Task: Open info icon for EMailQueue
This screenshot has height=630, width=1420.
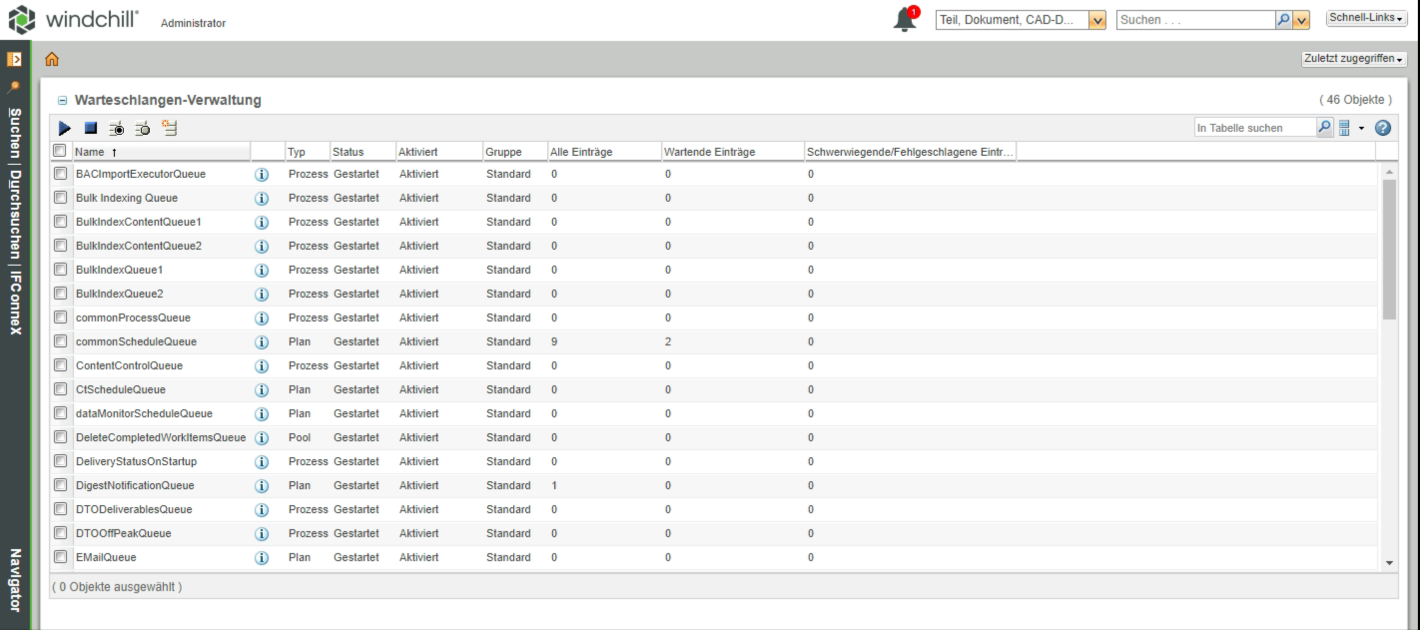Action: [263, 558]
